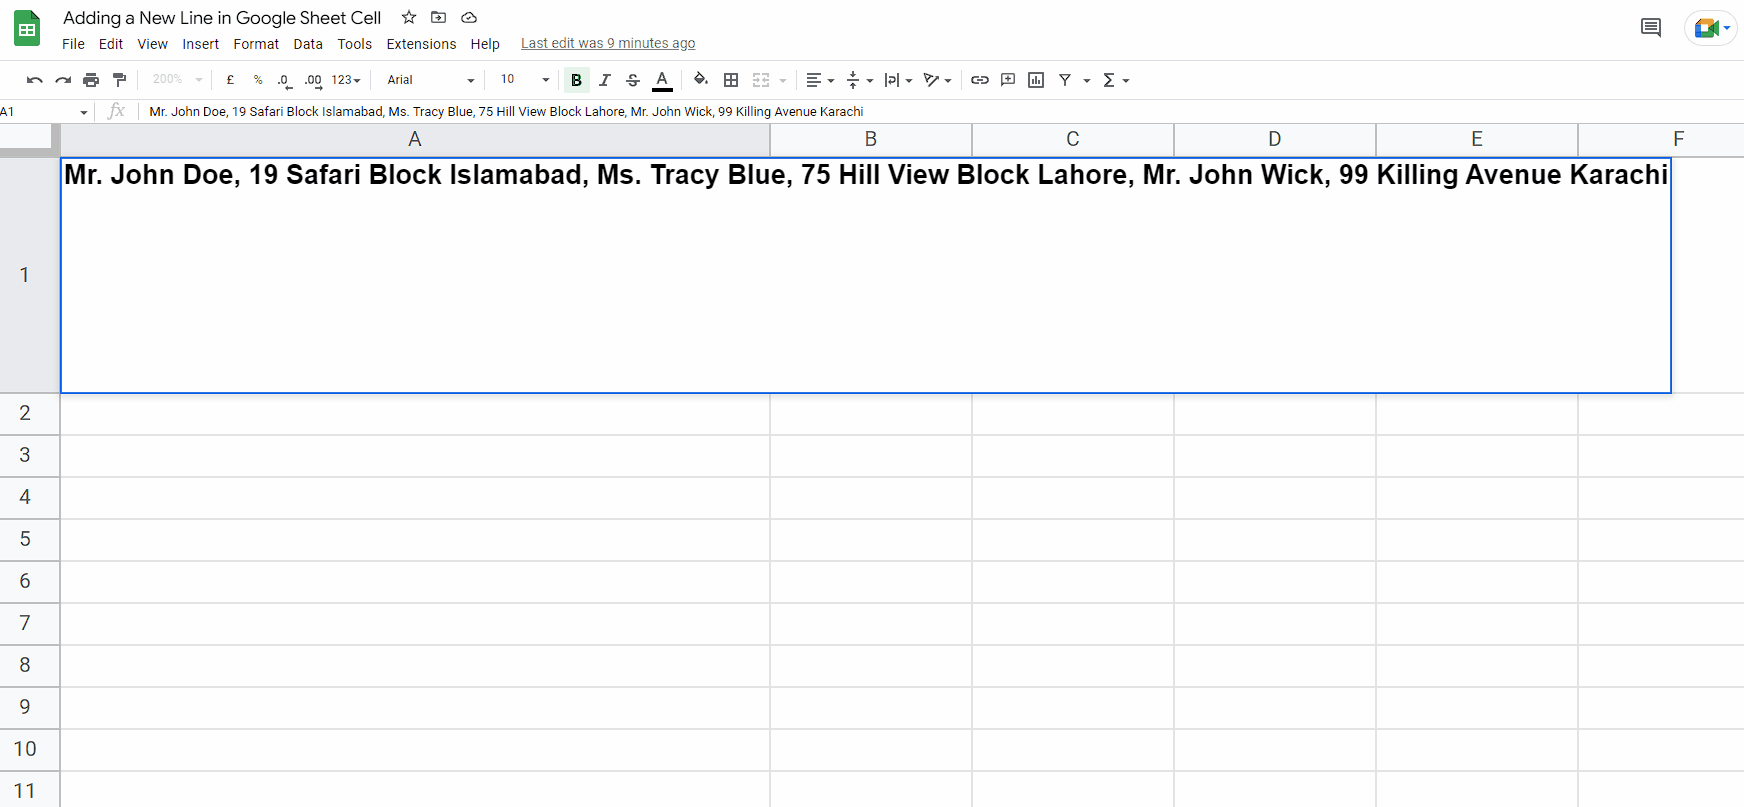The height and width of the screenshot is (807, 1744).
Task: Click cell A1 with address text
Action: 866,275
